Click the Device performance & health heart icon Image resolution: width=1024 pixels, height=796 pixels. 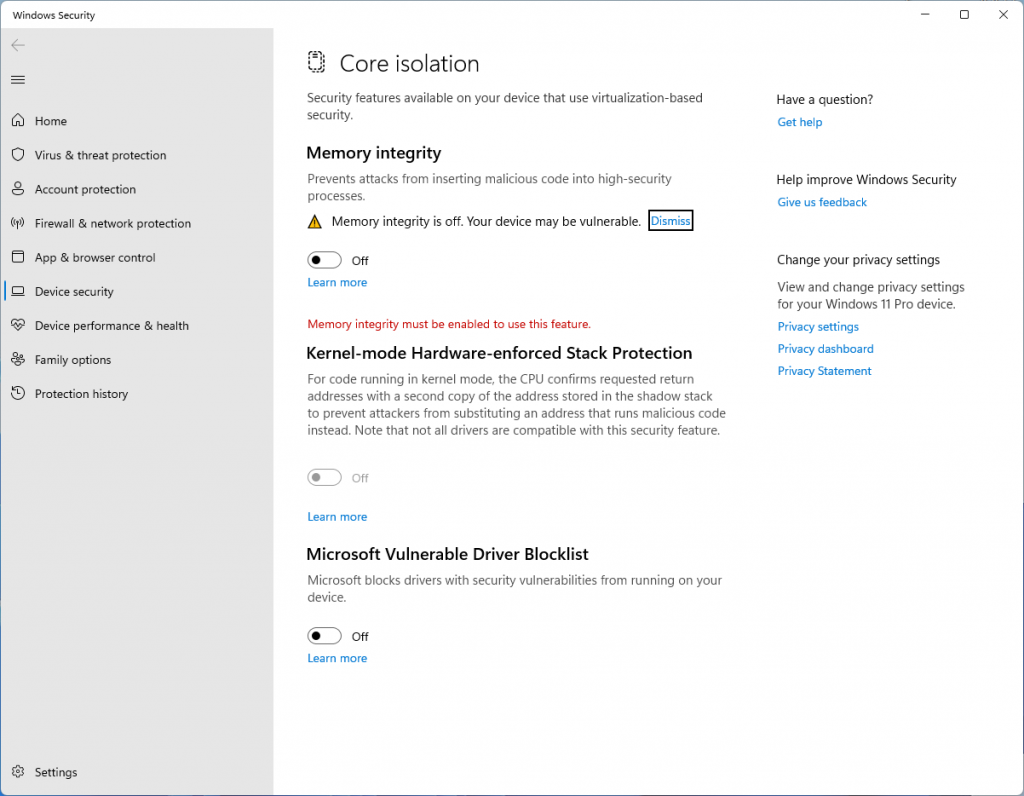tap(18, 326)
